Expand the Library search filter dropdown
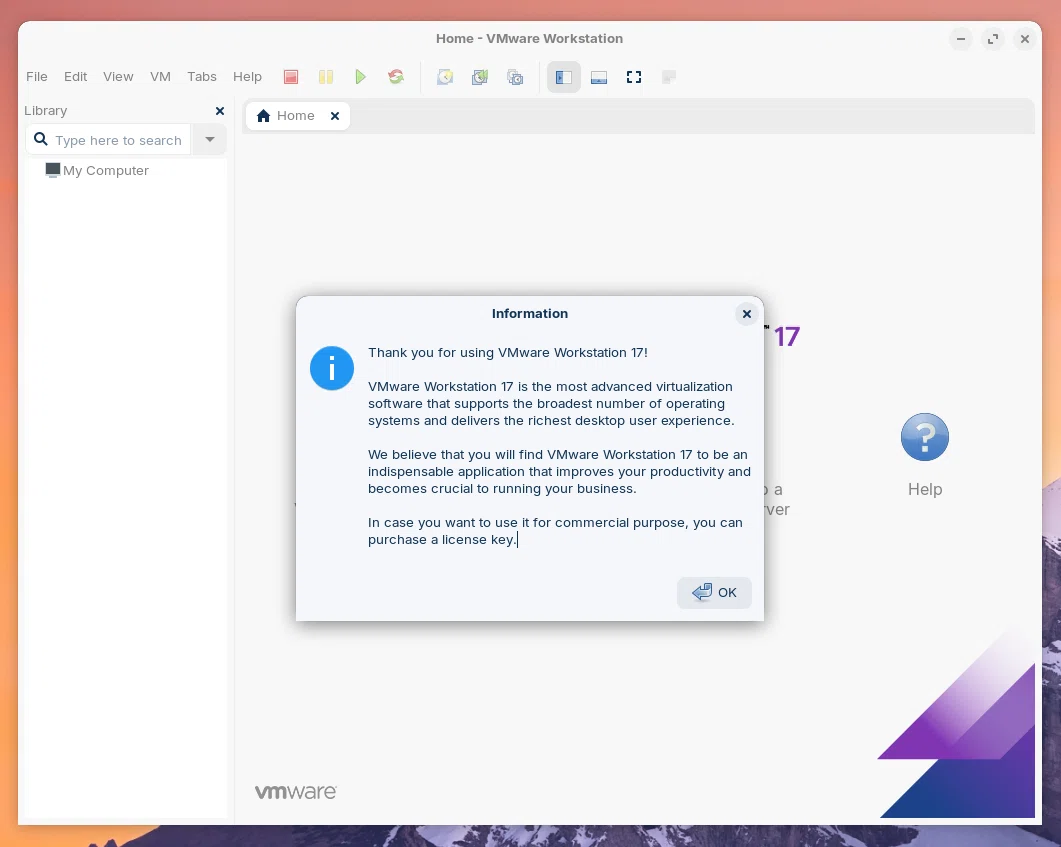Image resolution: width=1061 pixels, height=847 pixels. point(210,139)
